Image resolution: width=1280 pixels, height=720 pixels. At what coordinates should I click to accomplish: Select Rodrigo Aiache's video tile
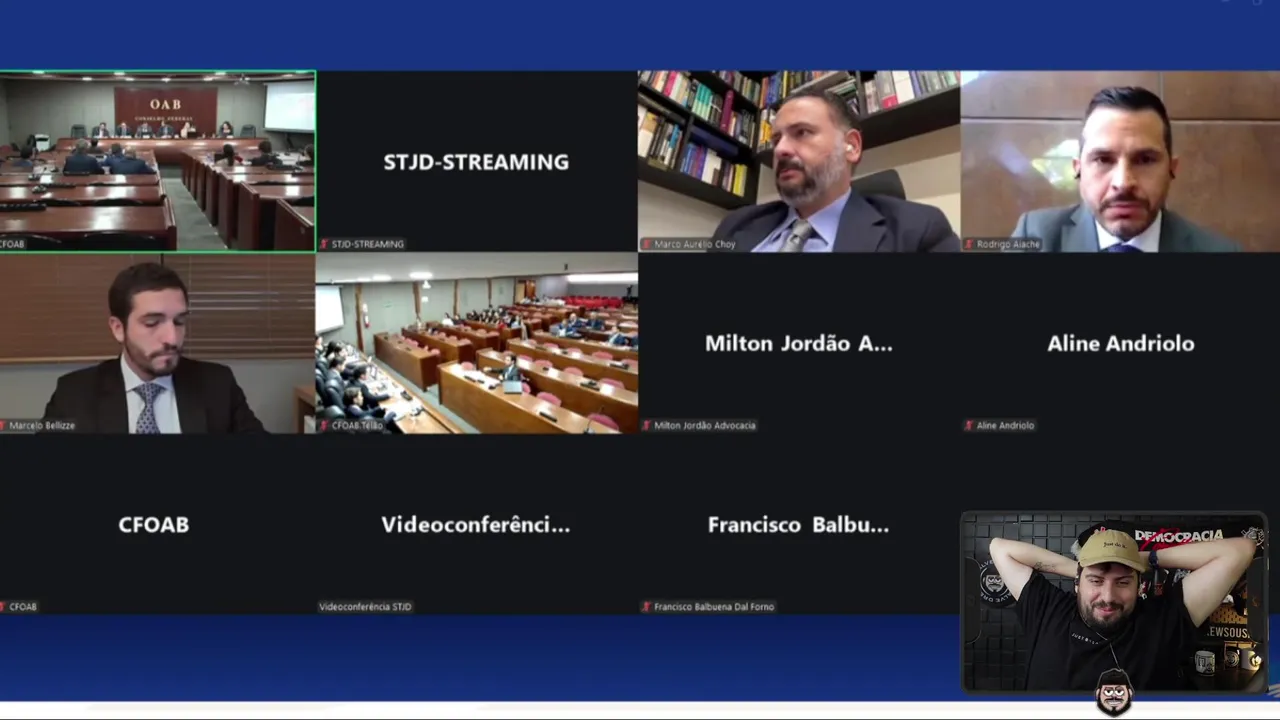[1120, 161]
